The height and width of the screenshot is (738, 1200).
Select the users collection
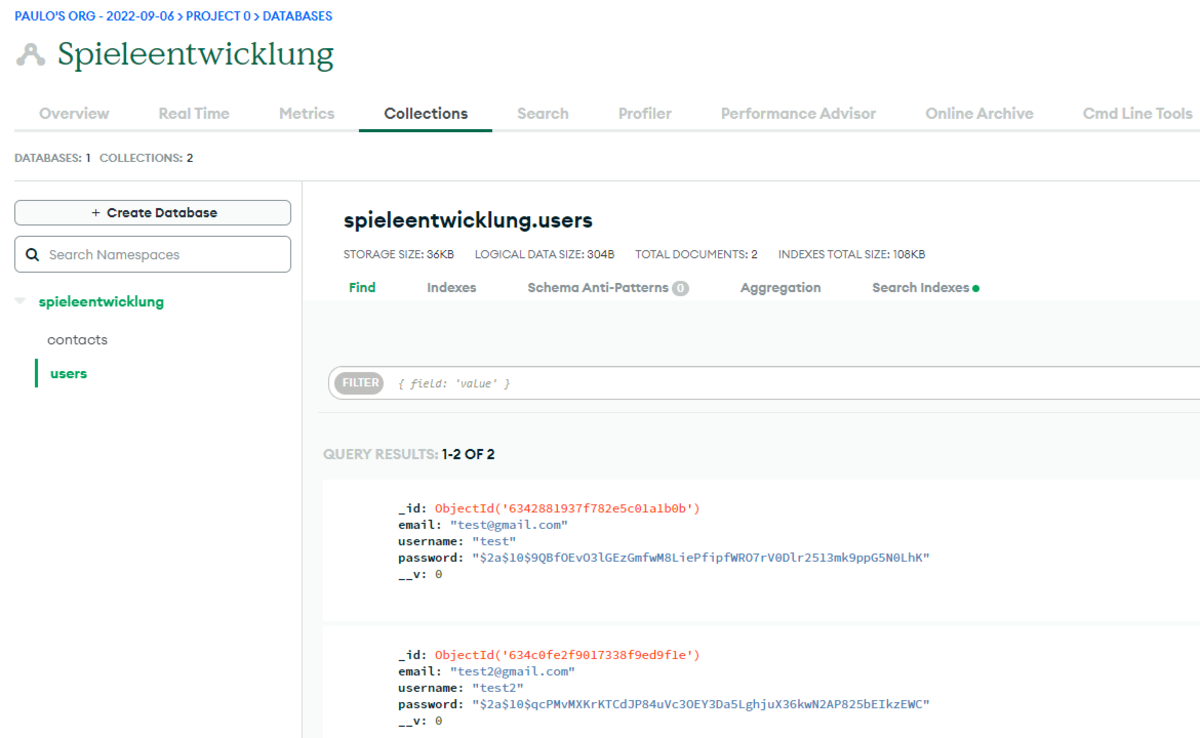pyautogui.click(x=68, y=374)
